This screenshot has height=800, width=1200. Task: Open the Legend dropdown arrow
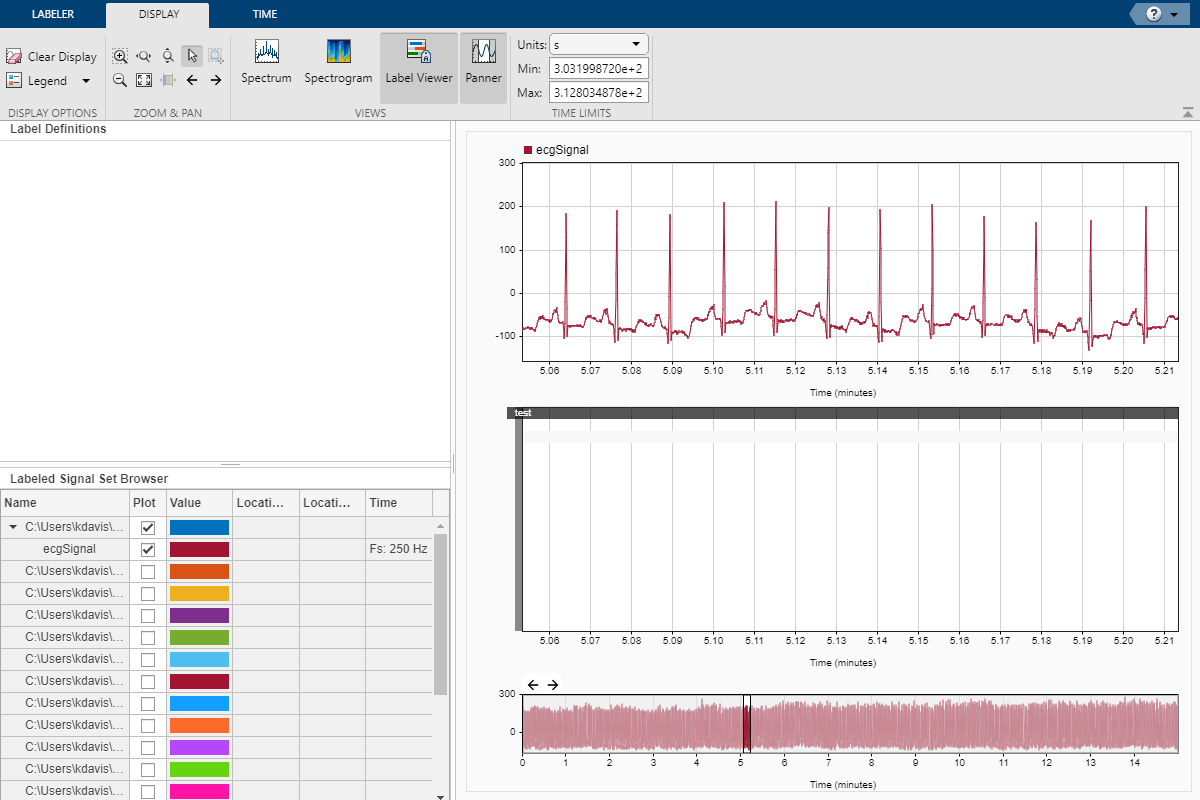pyautogui.click(x=86, y=81)
